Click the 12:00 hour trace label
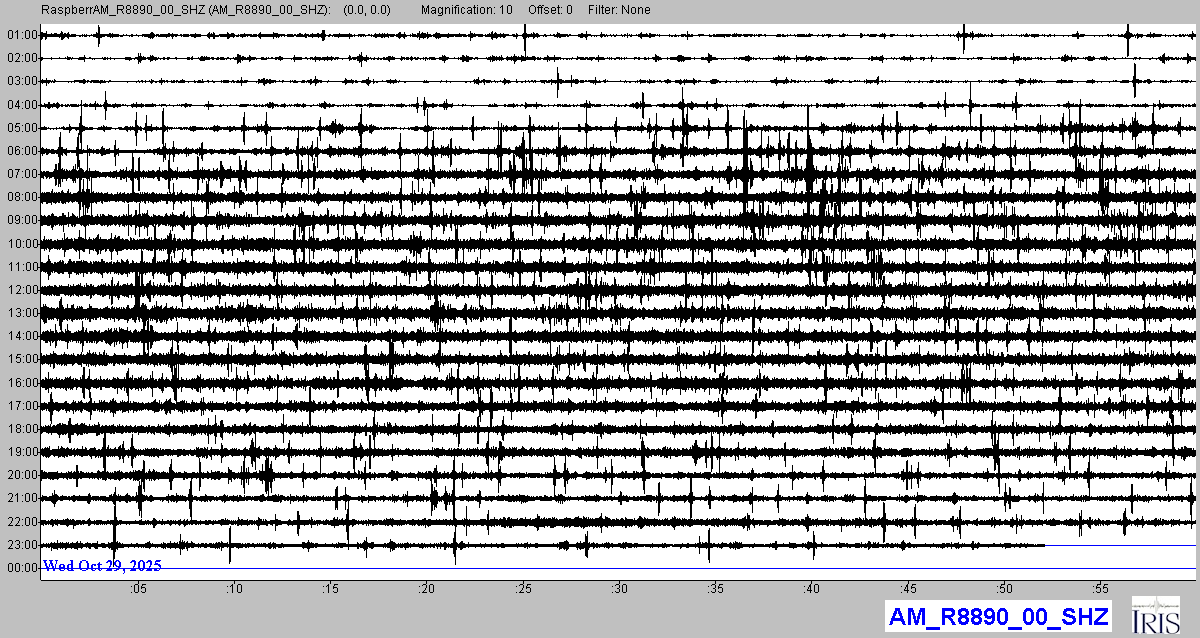Screen dimensions: 1200x638 coord(22,290)
